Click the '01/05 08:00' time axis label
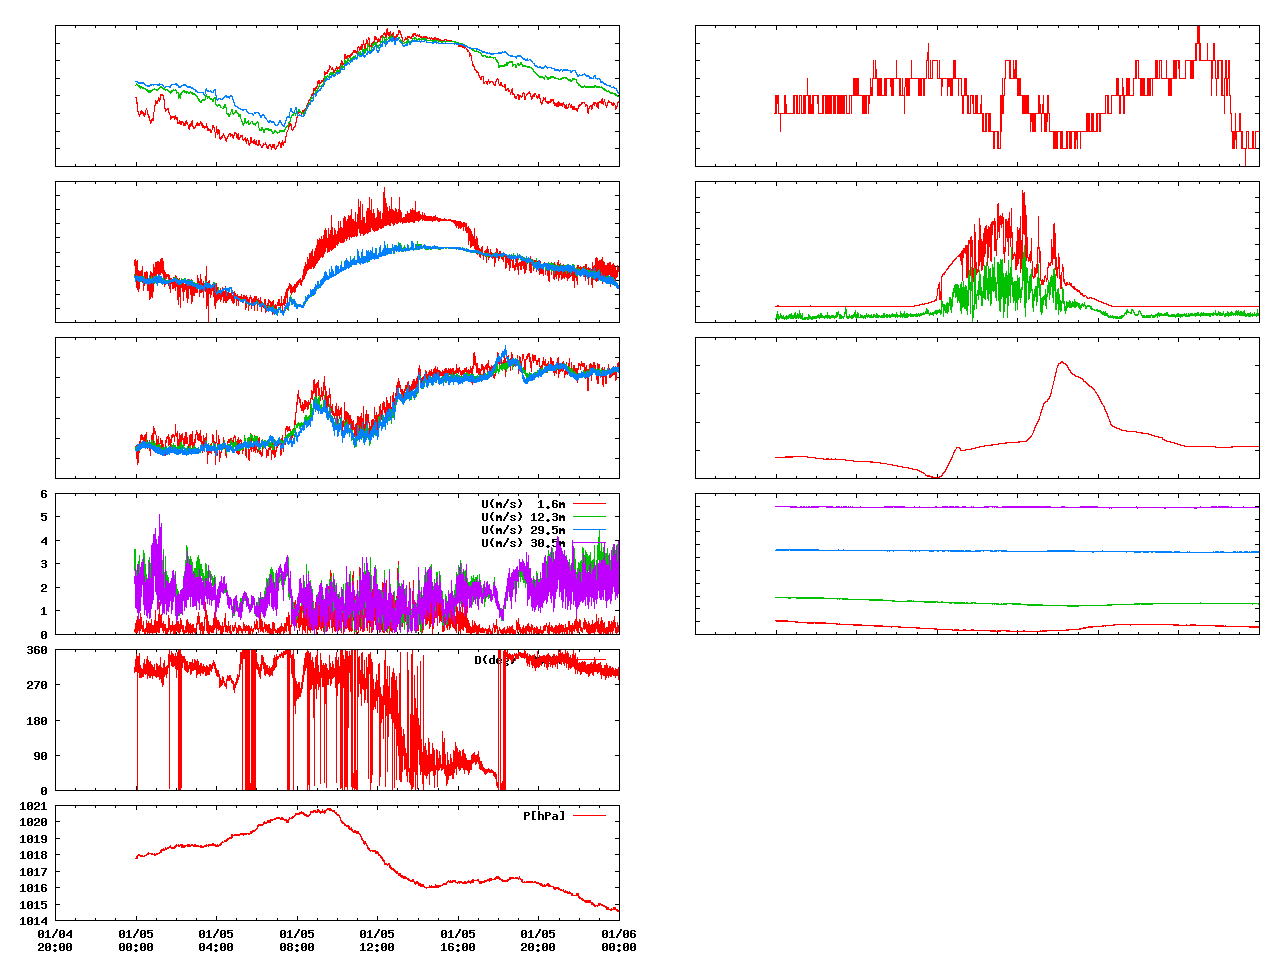This screenshot has height=960, width=1280. (297, 941)
